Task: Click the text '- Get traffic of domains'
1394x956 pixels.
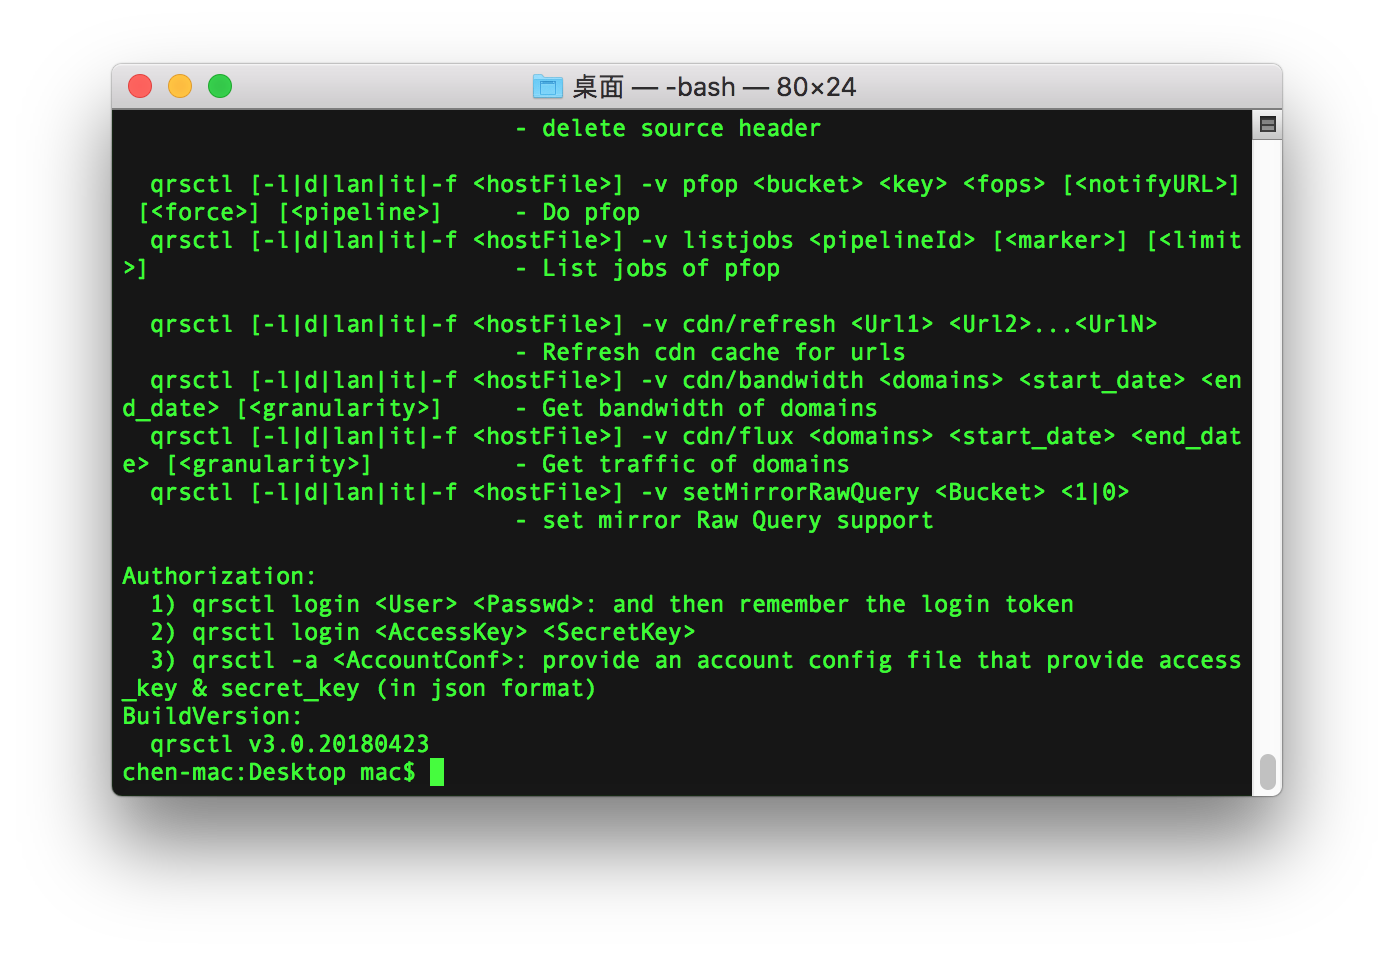Action: pos(683,464)
